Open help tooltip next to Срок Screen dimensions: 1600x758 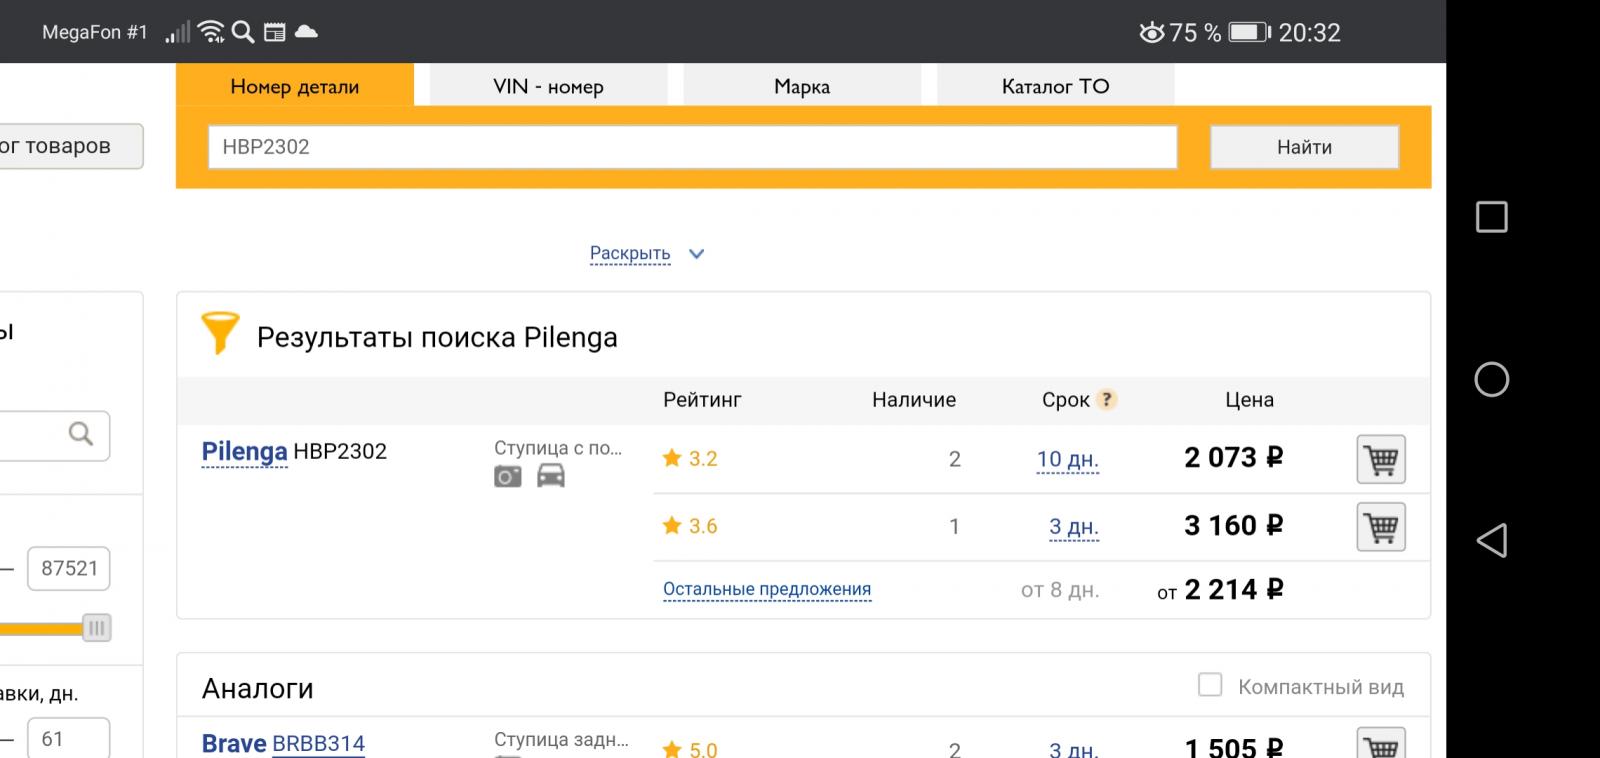(1106, 400)
